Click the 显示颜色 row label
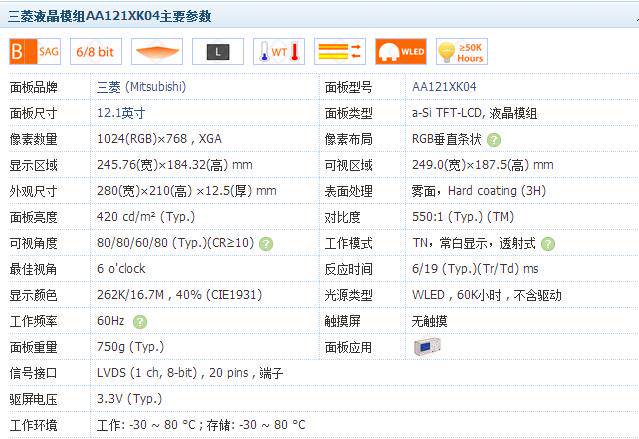The image size is (639, 439). tap(33, 295)
